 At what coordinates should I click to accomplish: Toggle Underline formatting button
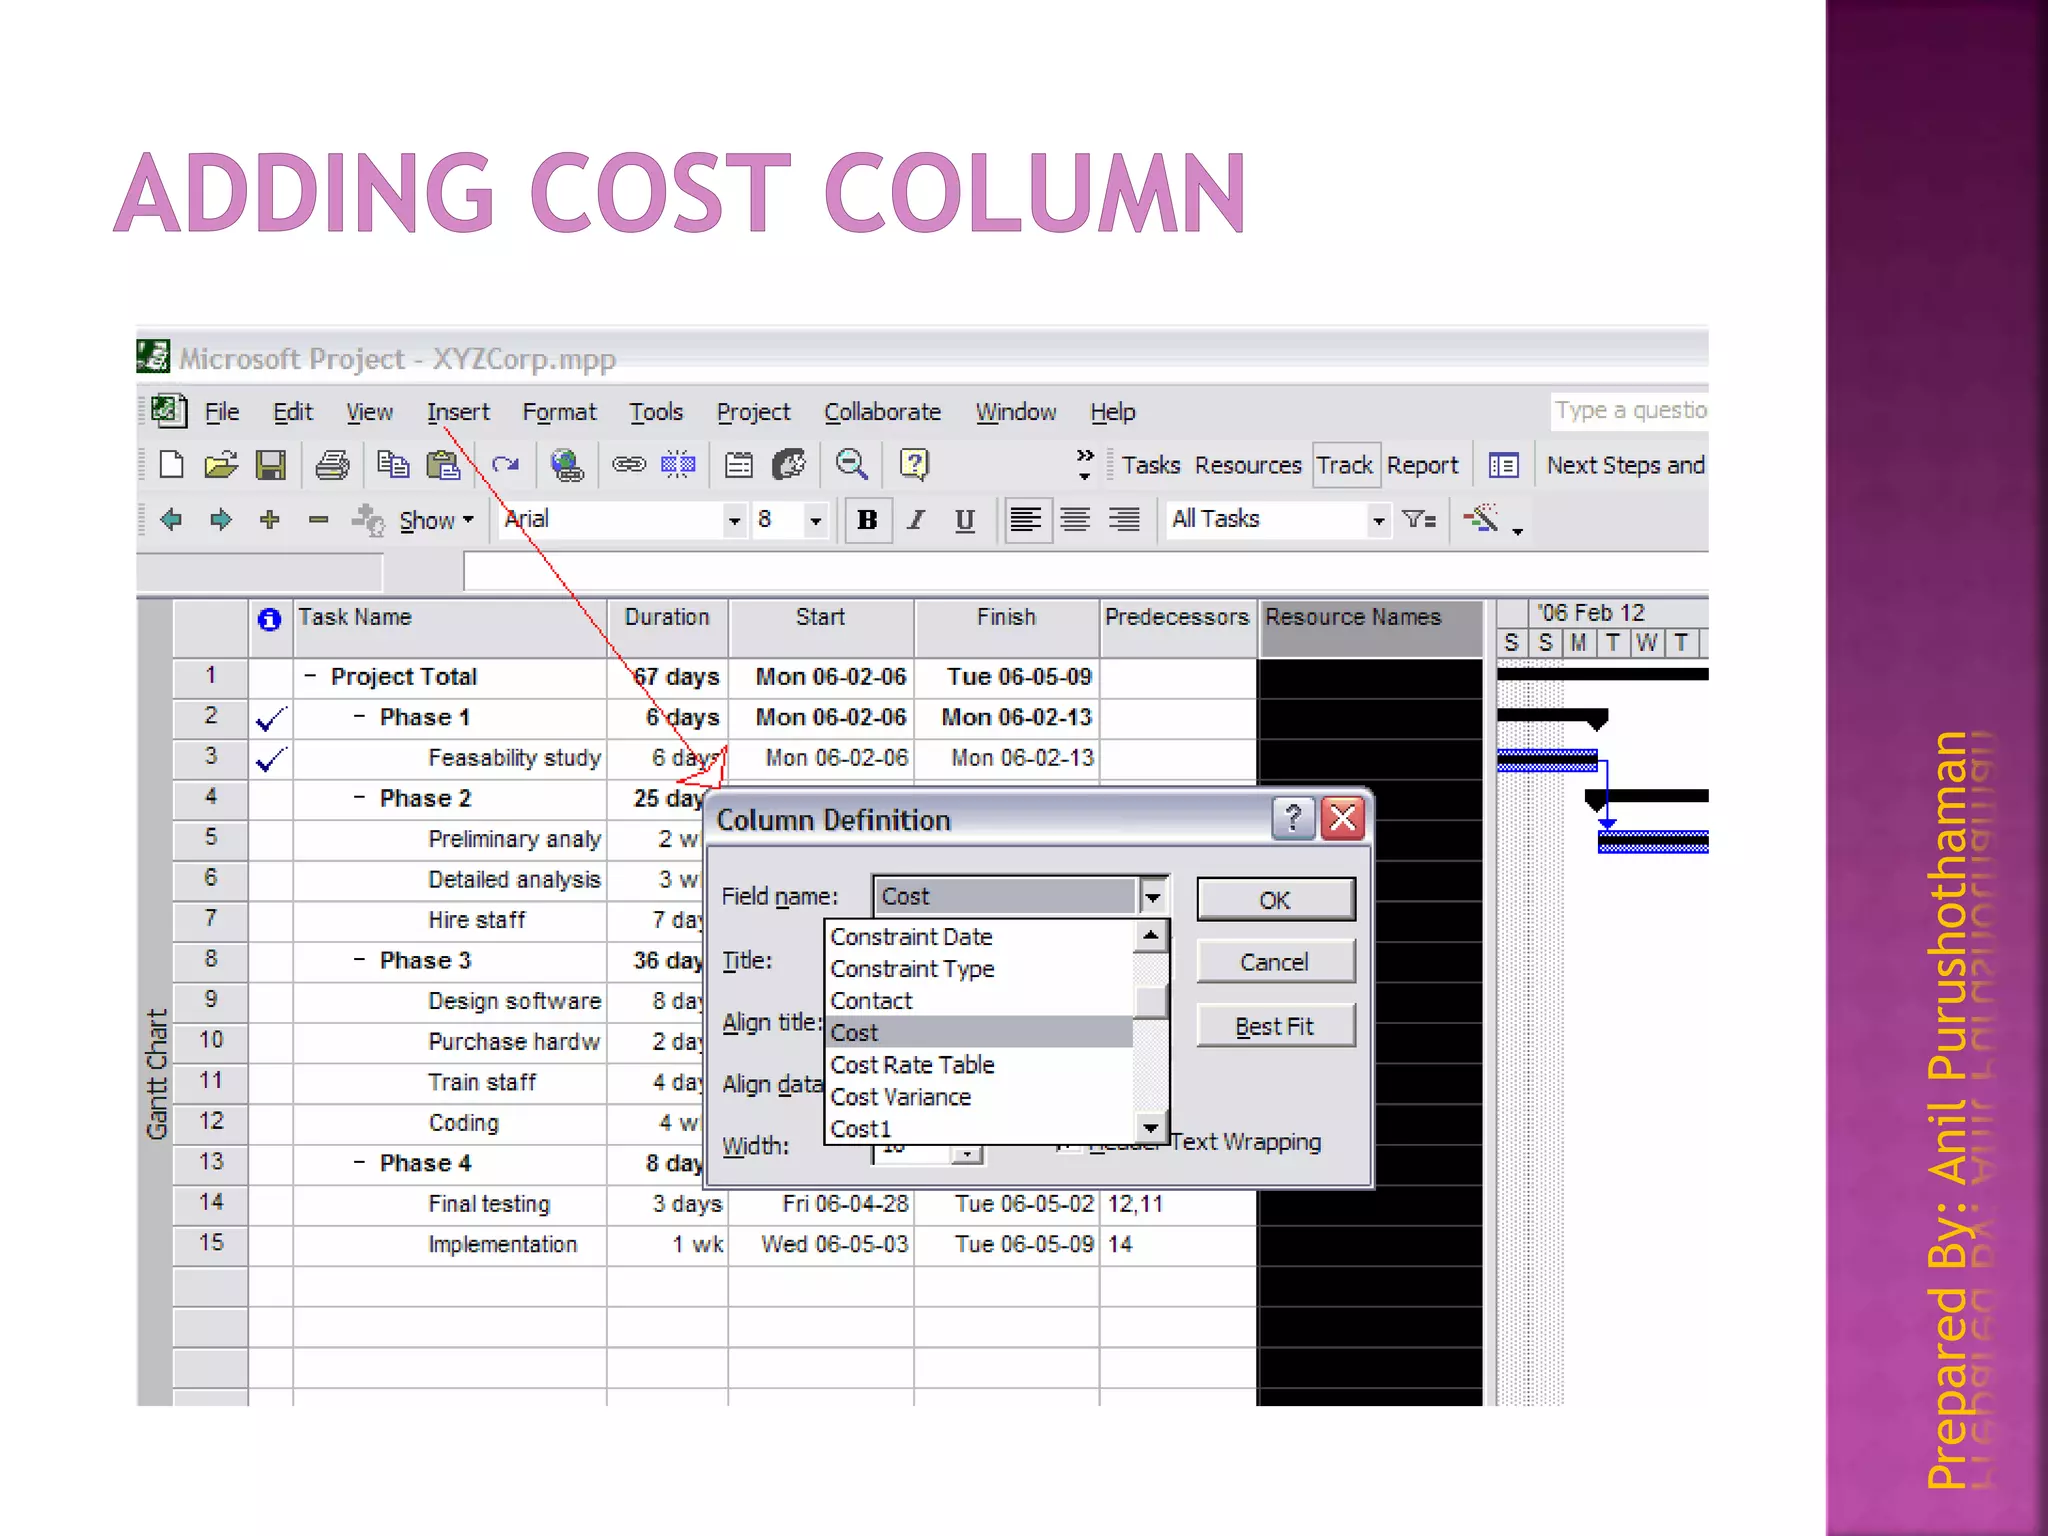tap(964, 520)
